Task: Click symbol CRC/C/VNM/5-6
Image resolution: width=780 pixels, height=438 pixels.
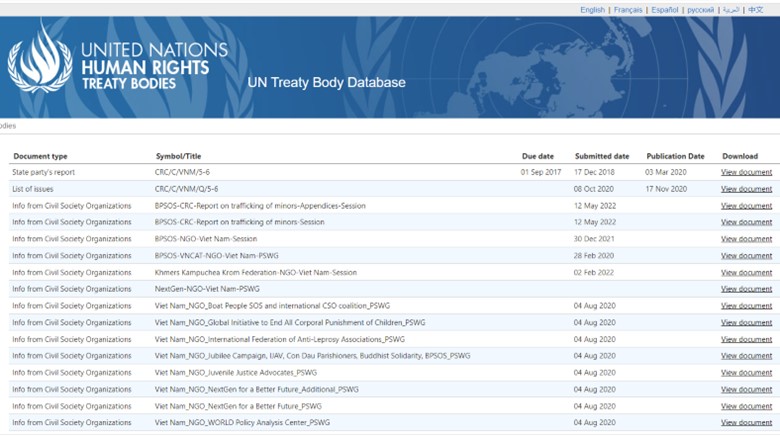Action: coord(182,172)
